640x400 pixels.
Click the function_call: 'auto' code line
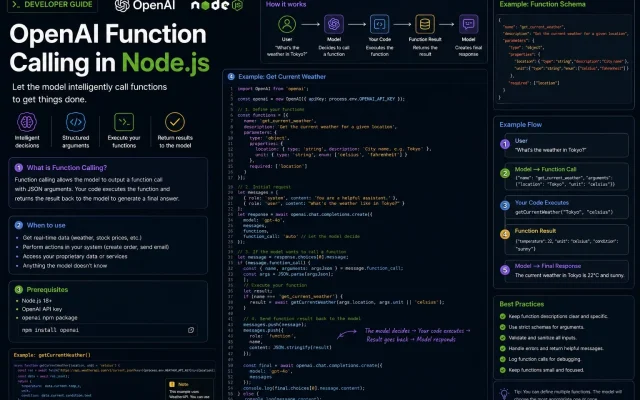(x=301, y=236)
